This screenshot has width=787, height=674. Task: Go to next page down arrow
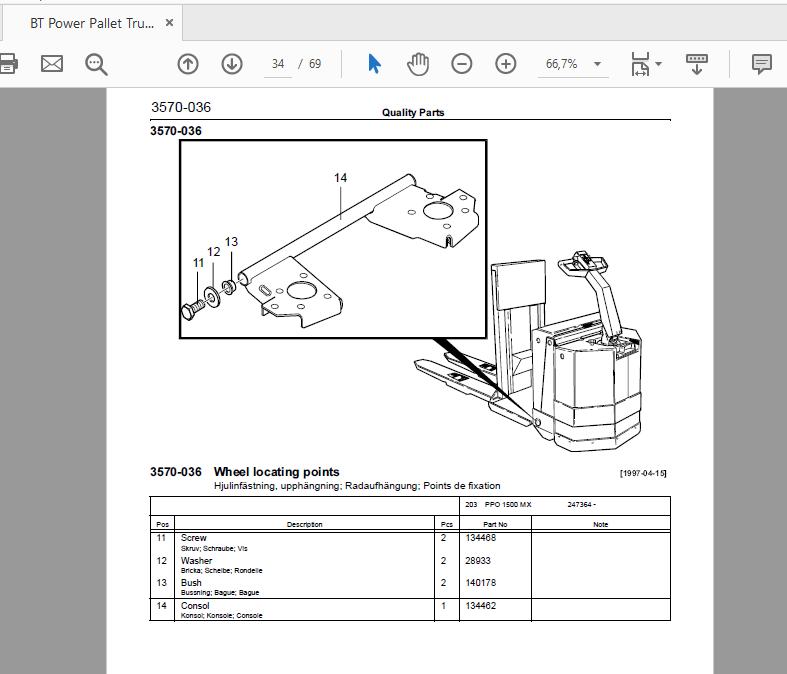[232, 64]
